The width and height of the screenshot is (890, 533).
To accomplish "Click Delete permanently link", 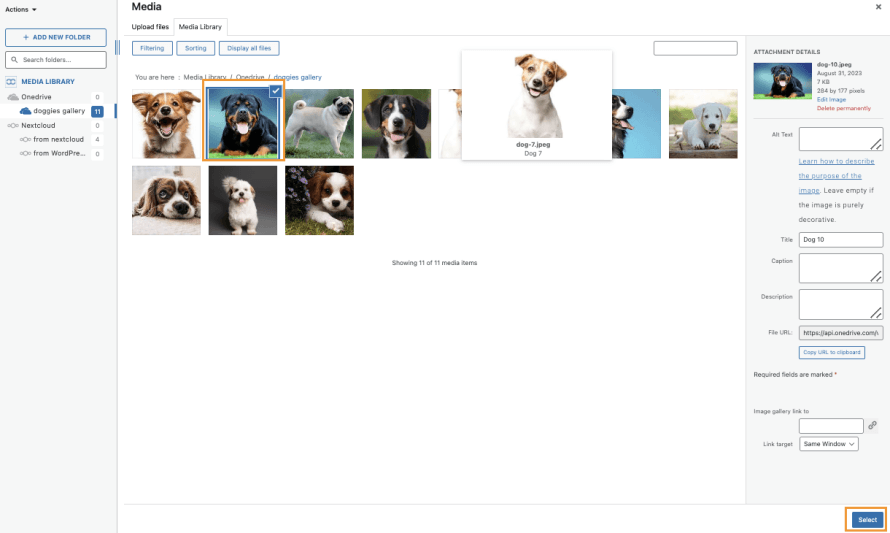I will [843, 108].
